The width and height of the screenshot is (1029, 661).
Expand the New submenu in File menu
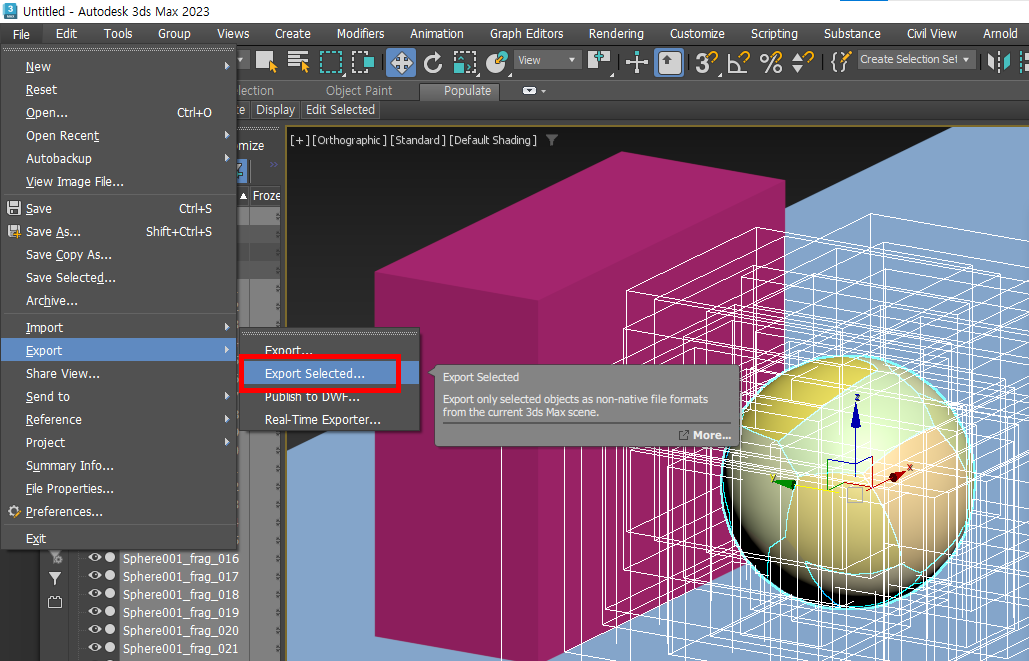click(119, 66)
